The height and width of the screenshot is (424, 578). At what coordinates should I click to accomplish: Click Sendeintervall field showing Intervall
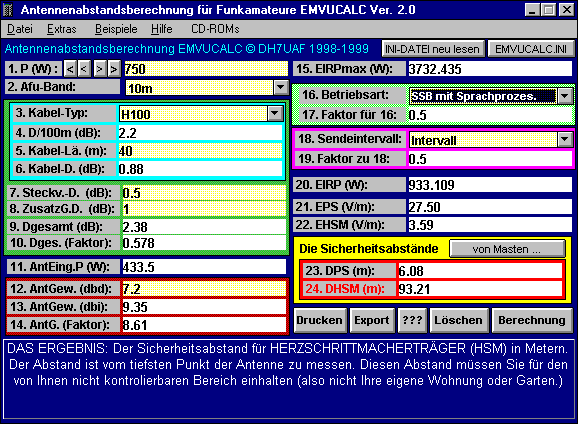pos(483,140)
